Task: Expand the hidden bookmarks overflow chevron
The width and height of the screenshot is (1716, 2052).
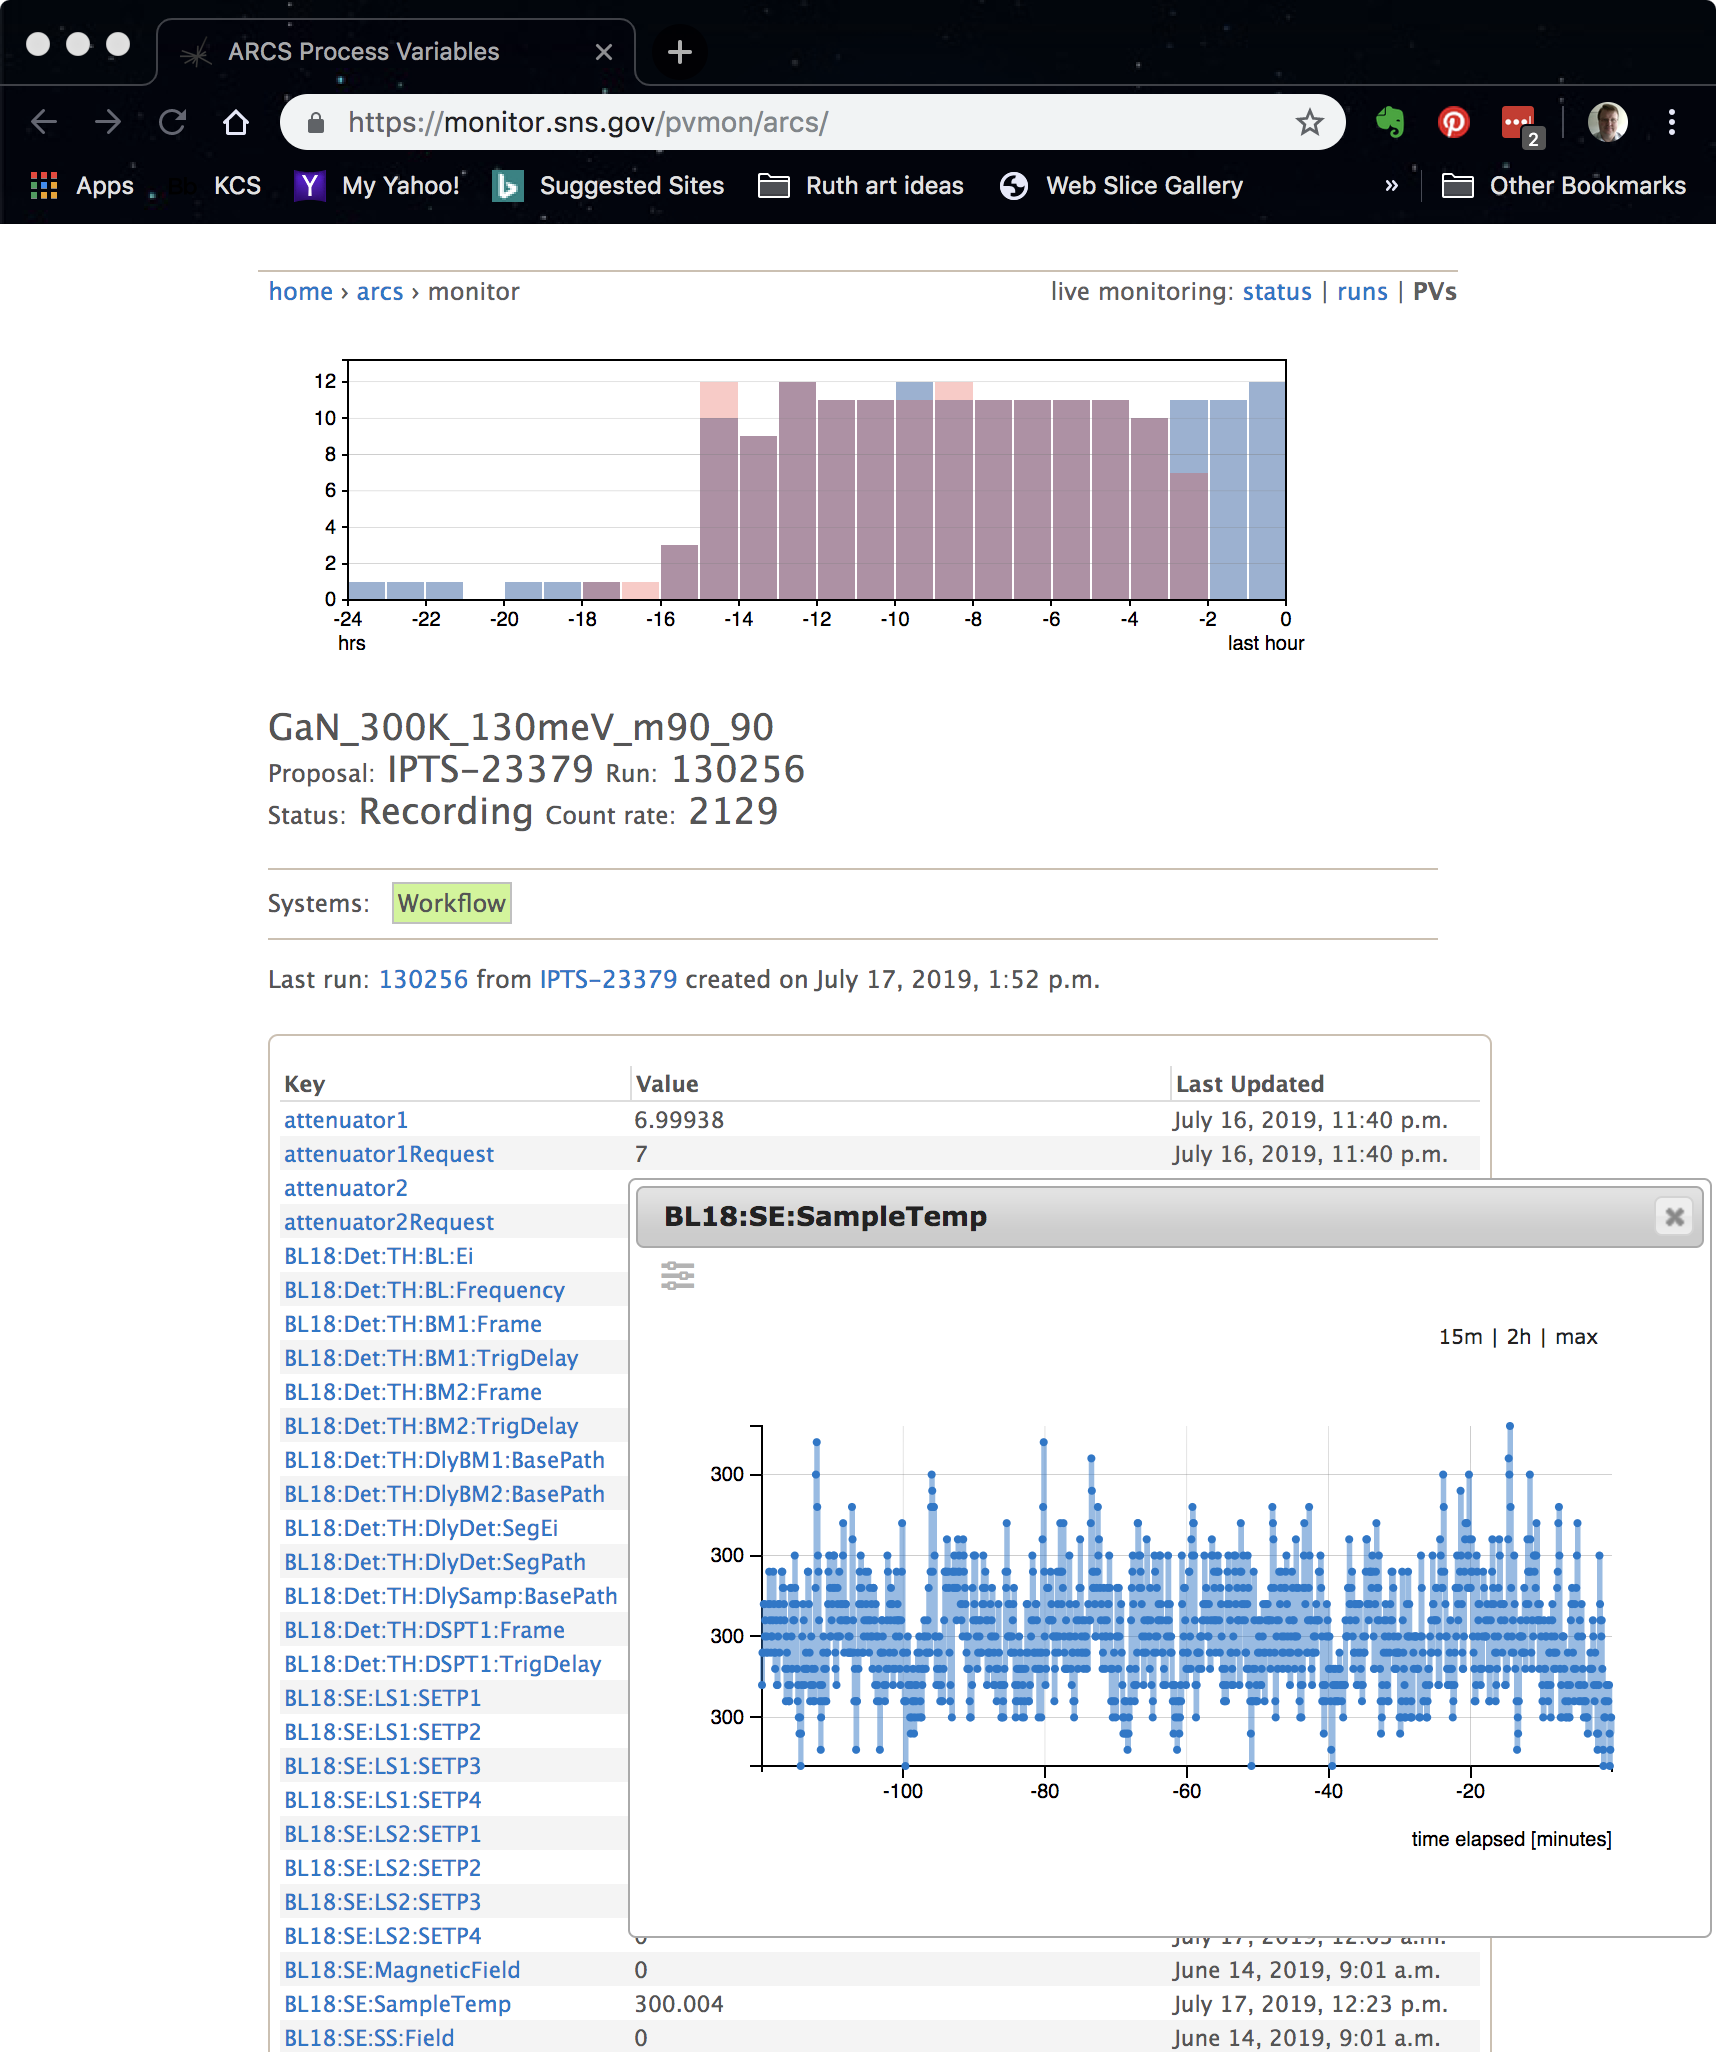Action: click(1391, 186)
